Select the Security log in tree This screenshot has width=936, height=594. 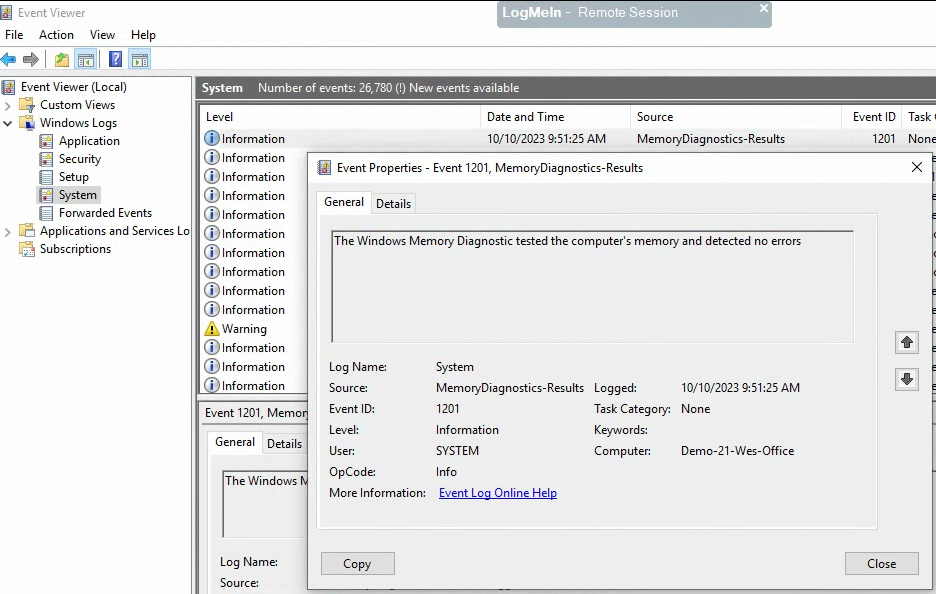pyautogui.click(x=79, y=159)
